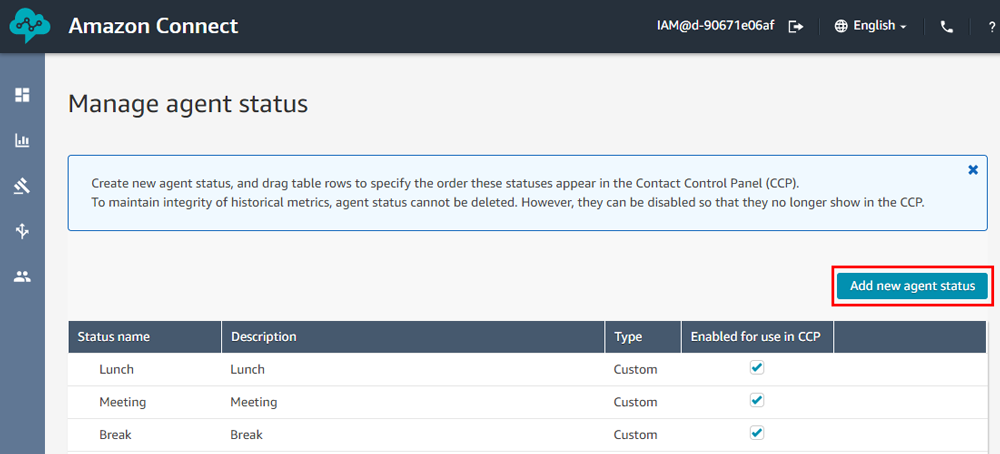Viewport: 1000px width, 454px height.
Task: Expand the English language dropdown
Action: point(870,26)
